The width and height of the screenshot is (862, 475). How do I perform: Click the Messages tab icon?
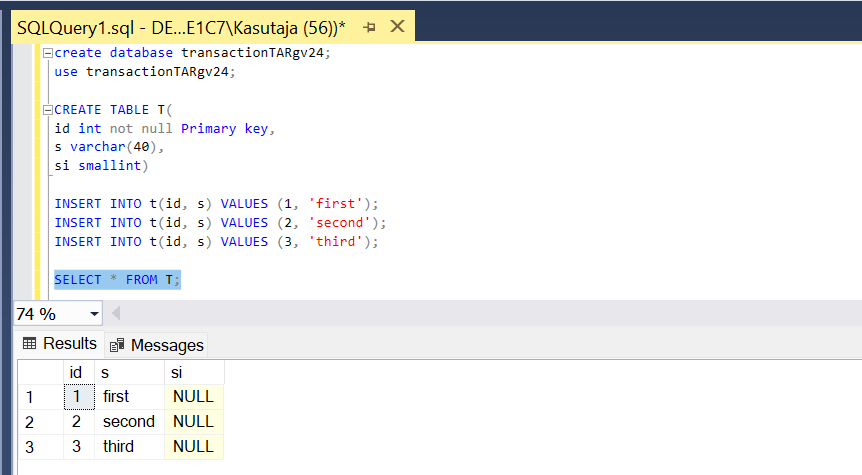[117, 345]
